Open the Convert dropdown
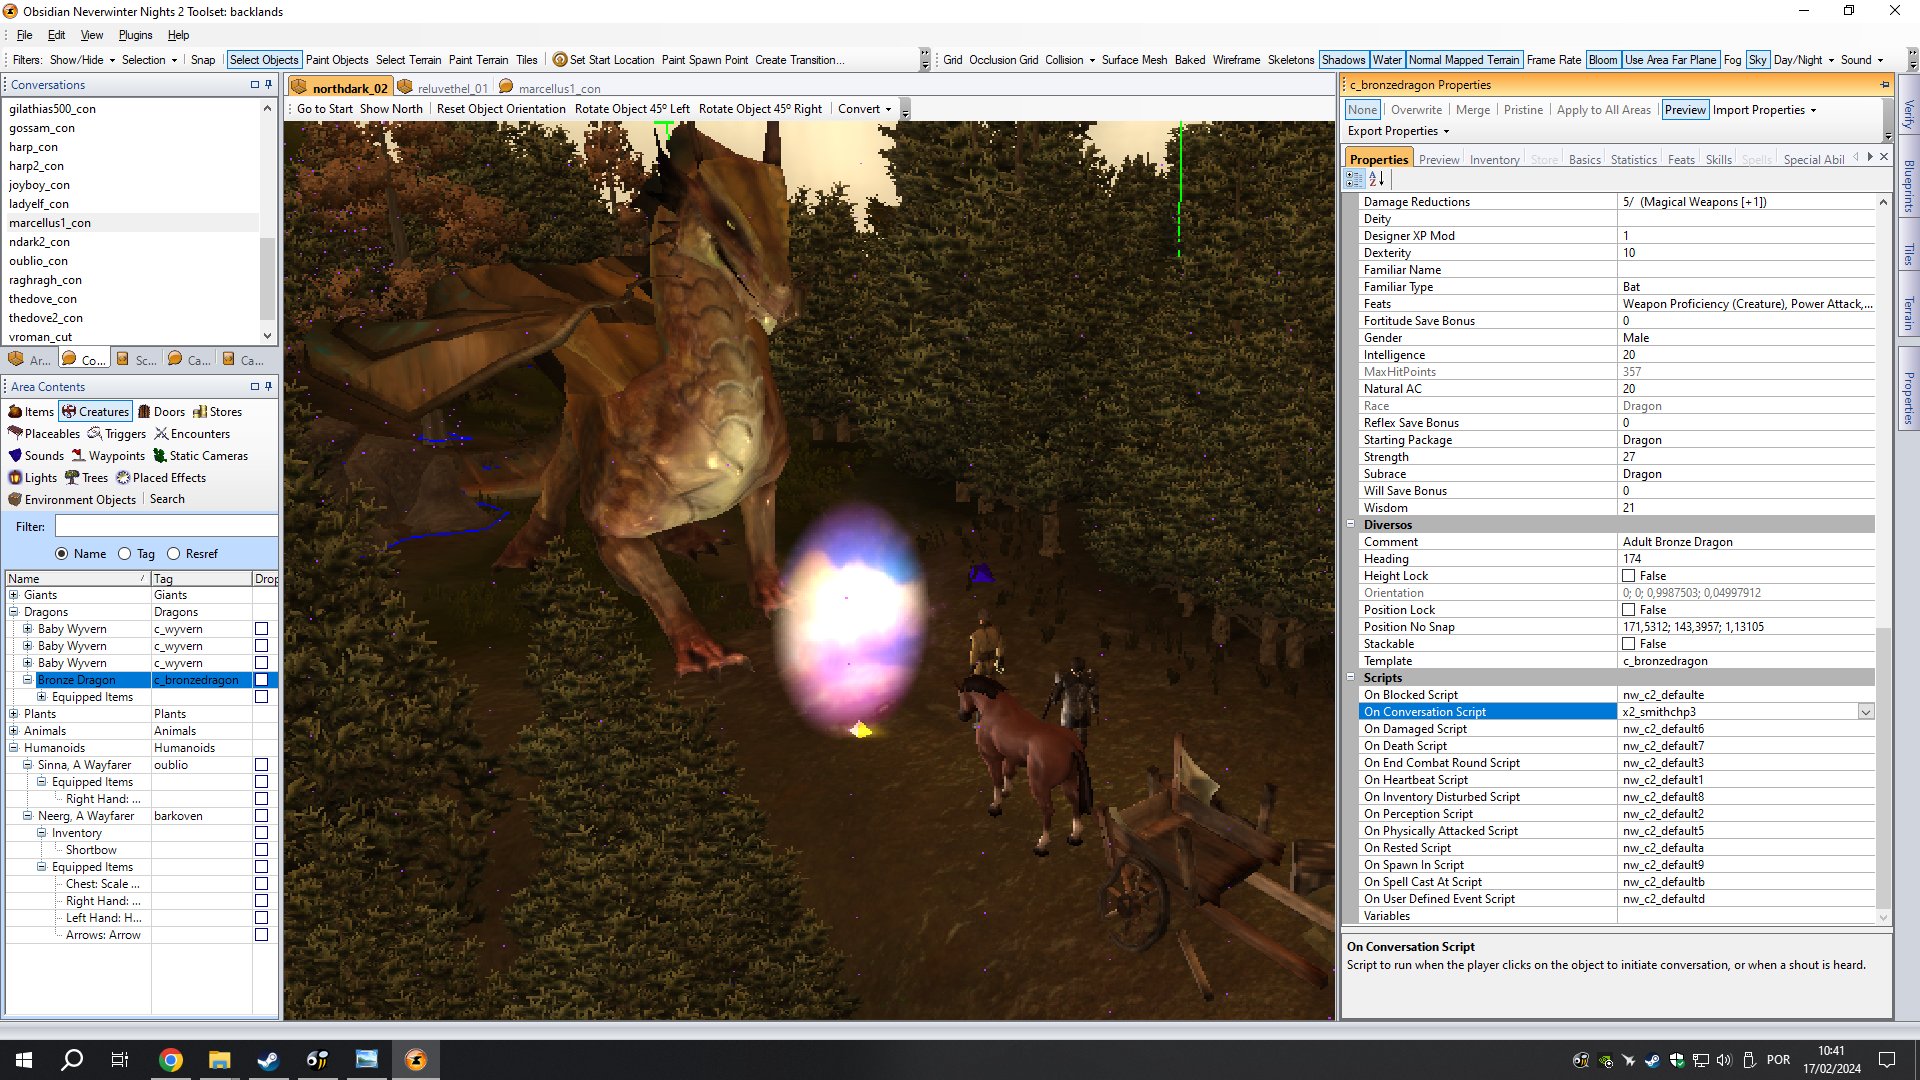Screen dimensions: 1920x1080 865,109
